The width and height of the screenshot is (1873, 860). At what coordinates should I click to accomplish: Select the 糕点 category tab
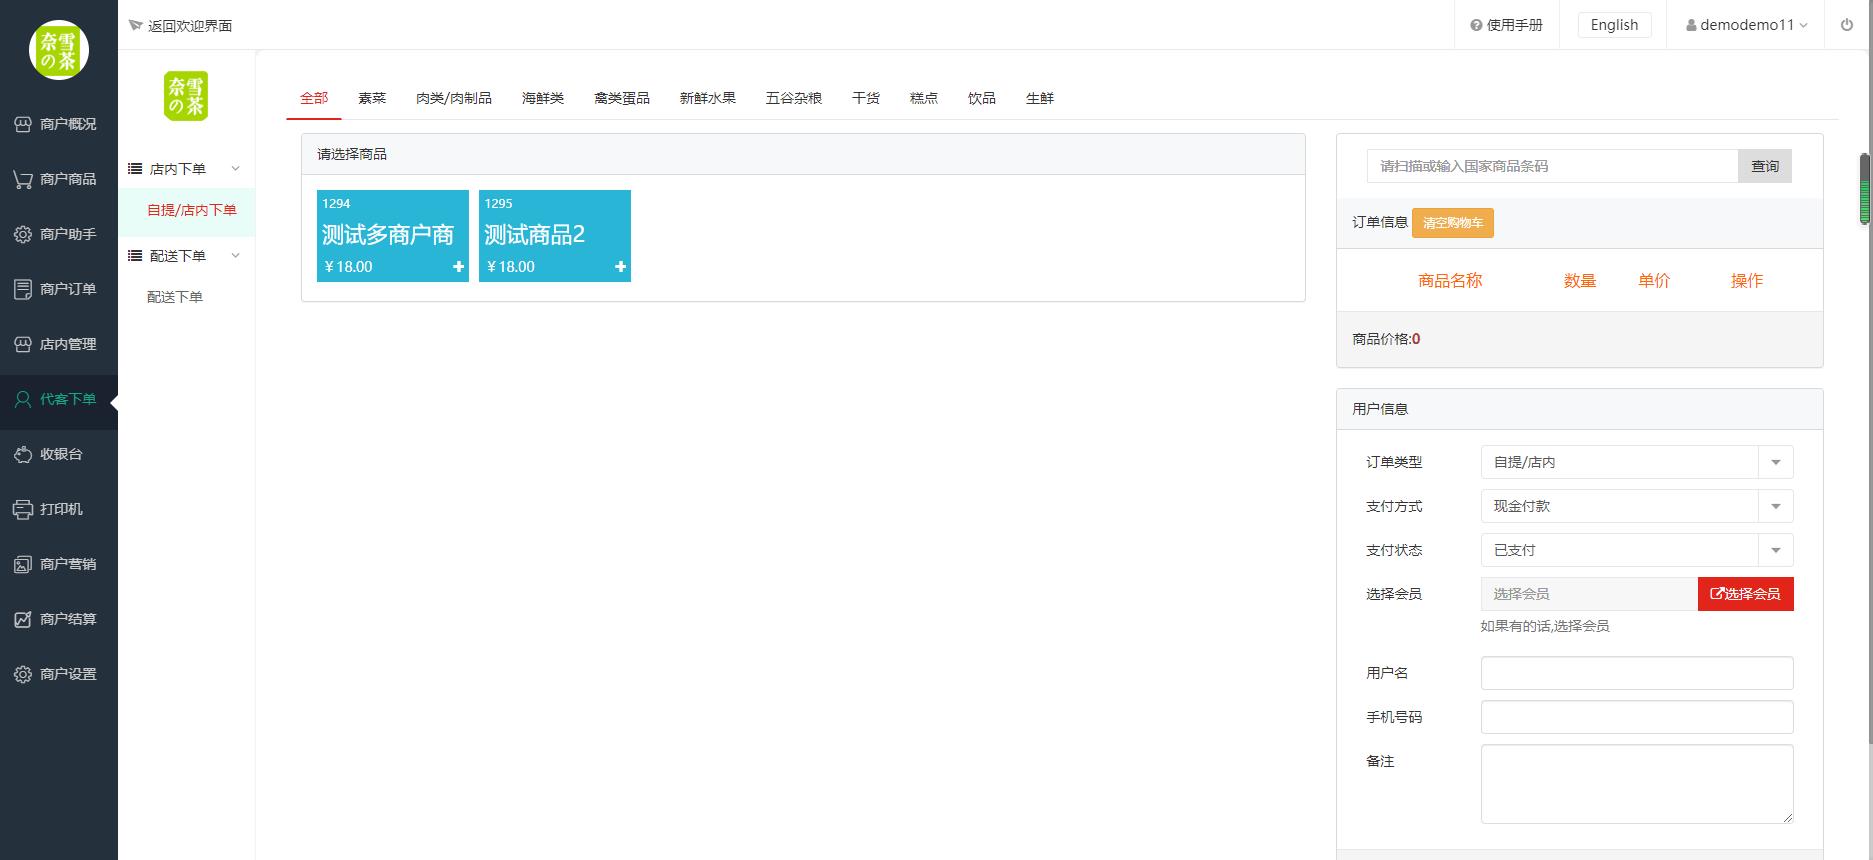coord(924,98)
